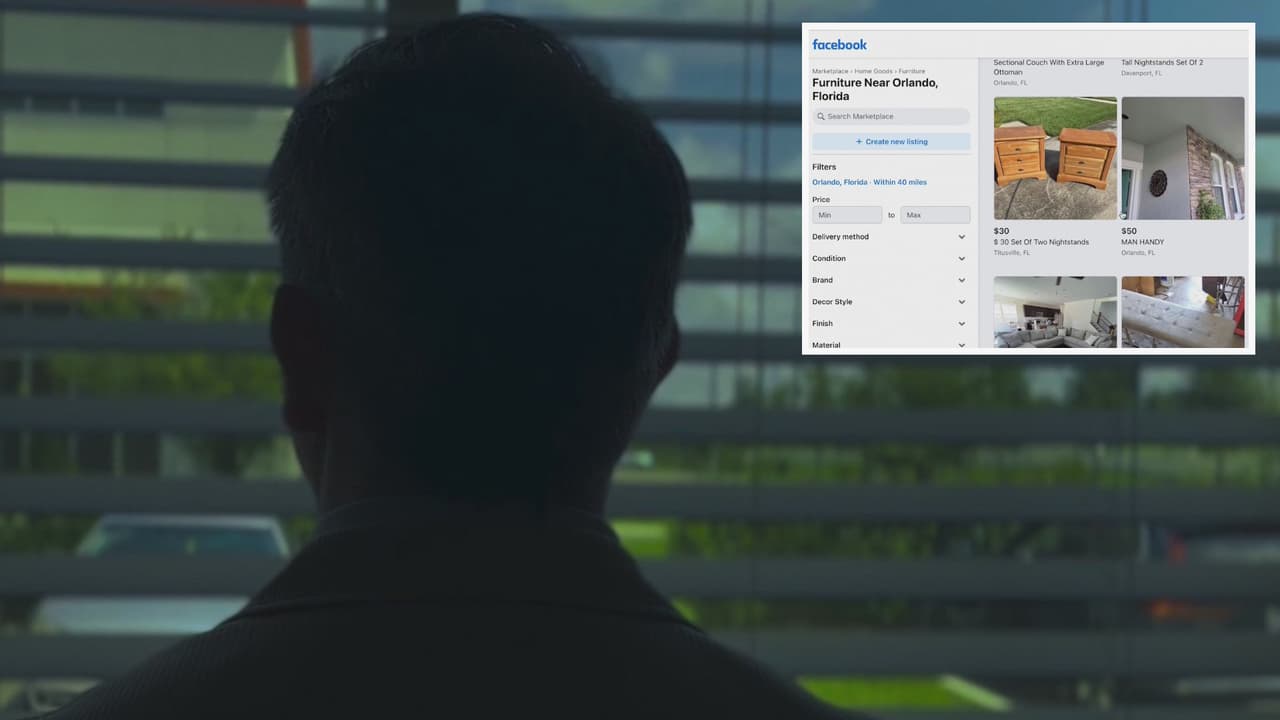Go to Home Goods breadcrumb link
The image size is (1280, 720).
(x=873, y=72)
